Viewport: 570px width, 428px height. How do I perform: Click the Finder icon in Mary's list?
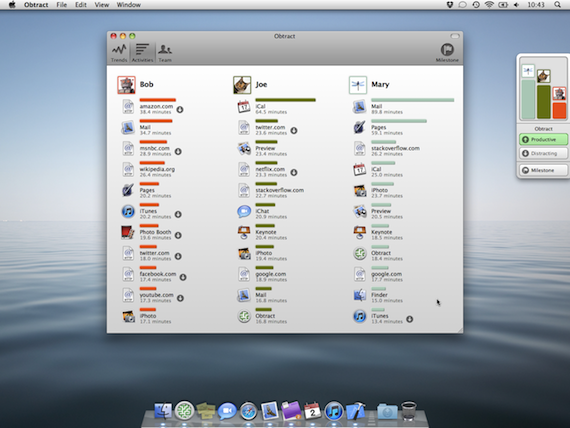point(360,295)
